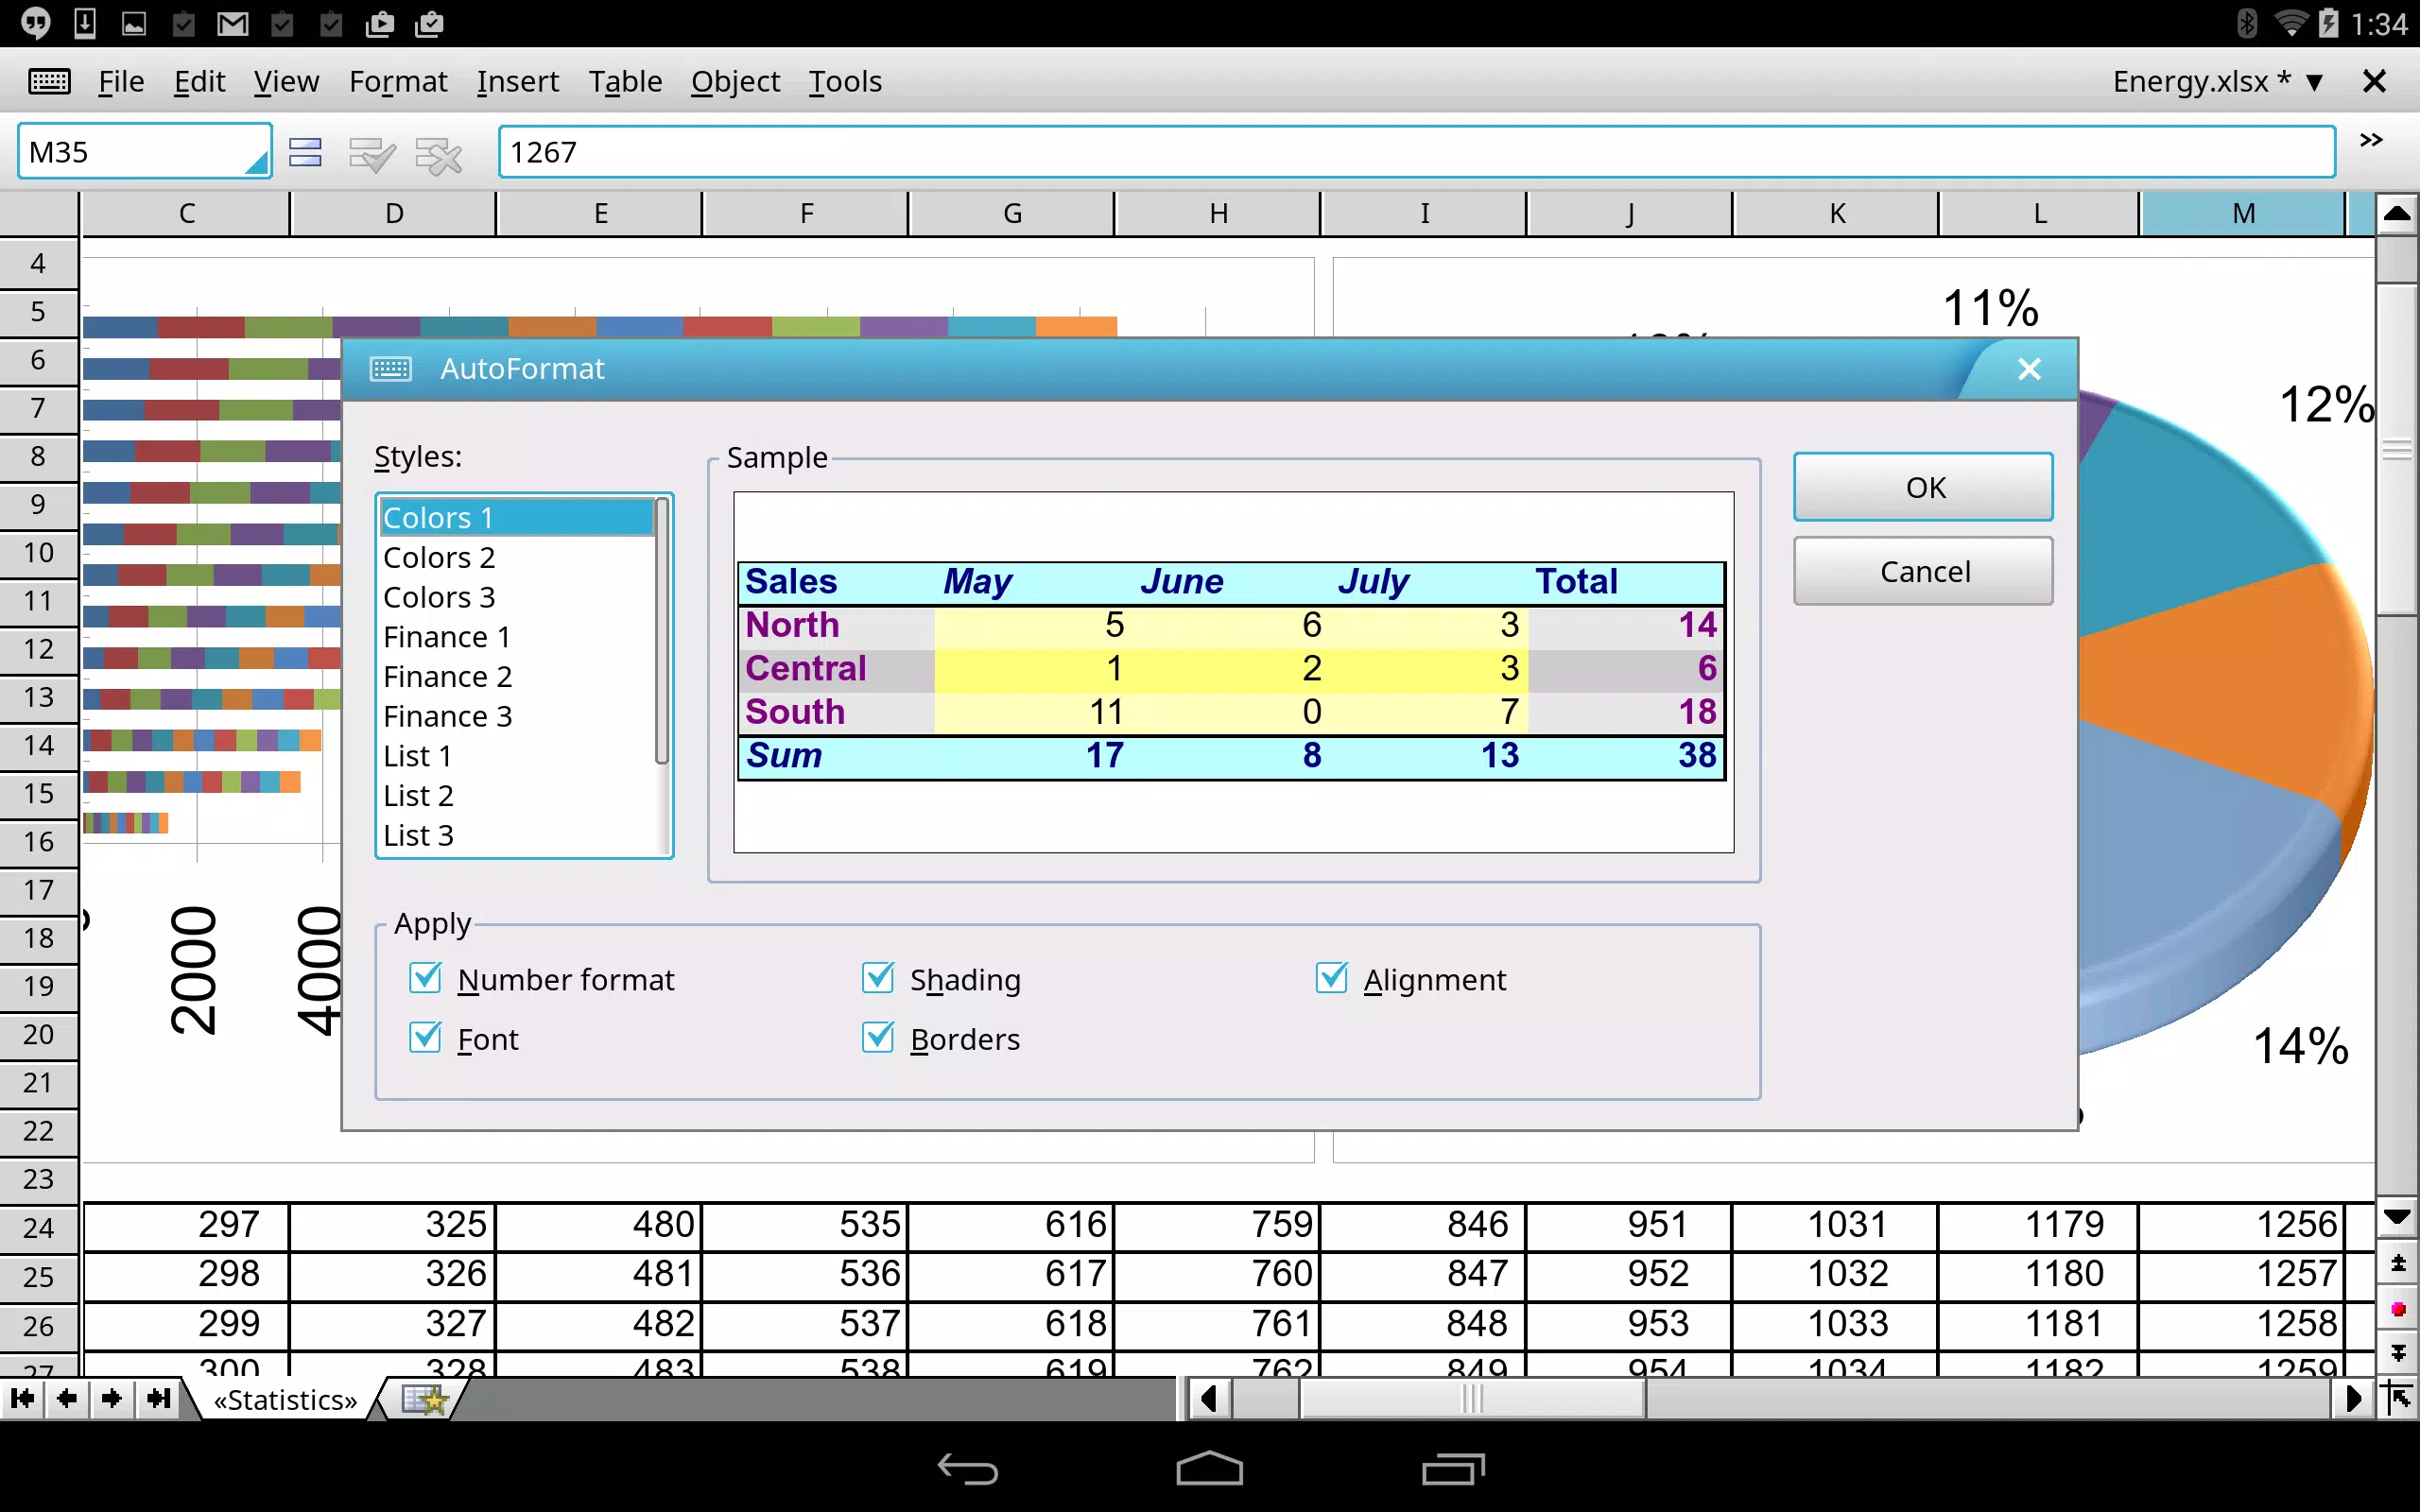
Task: Select Finance 1 style
Action: tap(516, 636)
